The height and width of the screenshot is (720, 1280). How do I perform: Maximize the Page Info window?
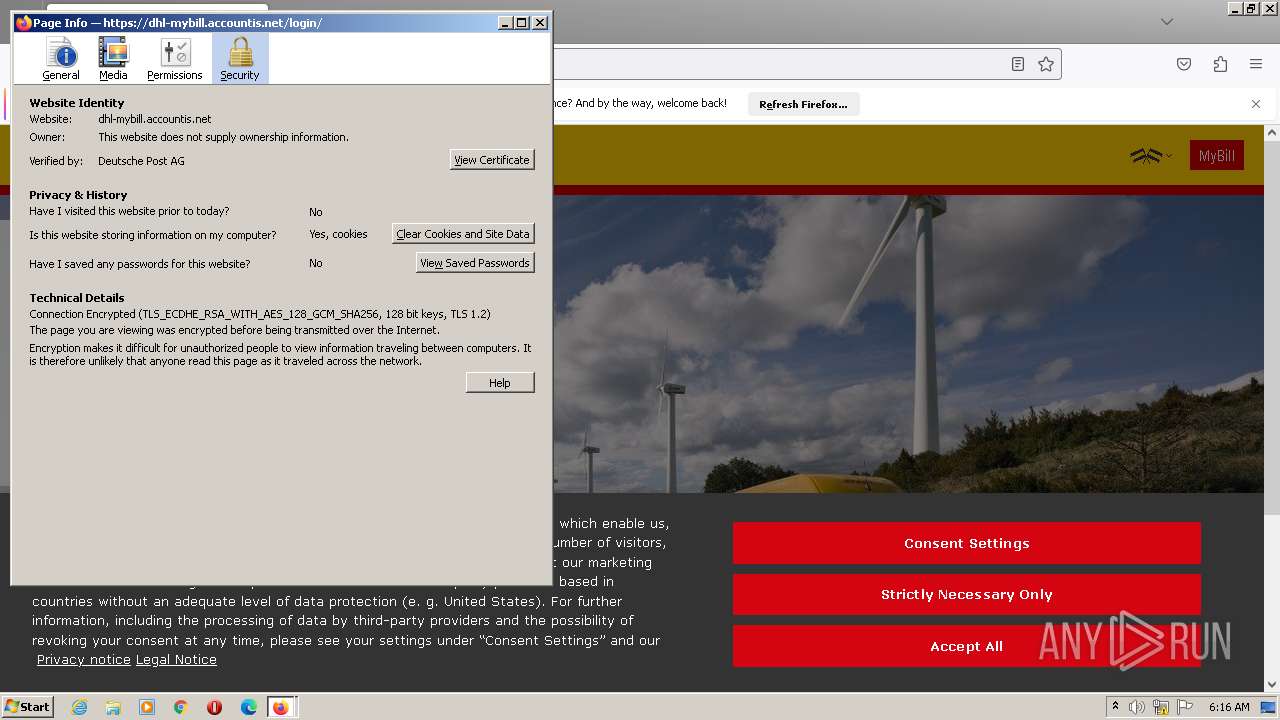tap(522, 22)
